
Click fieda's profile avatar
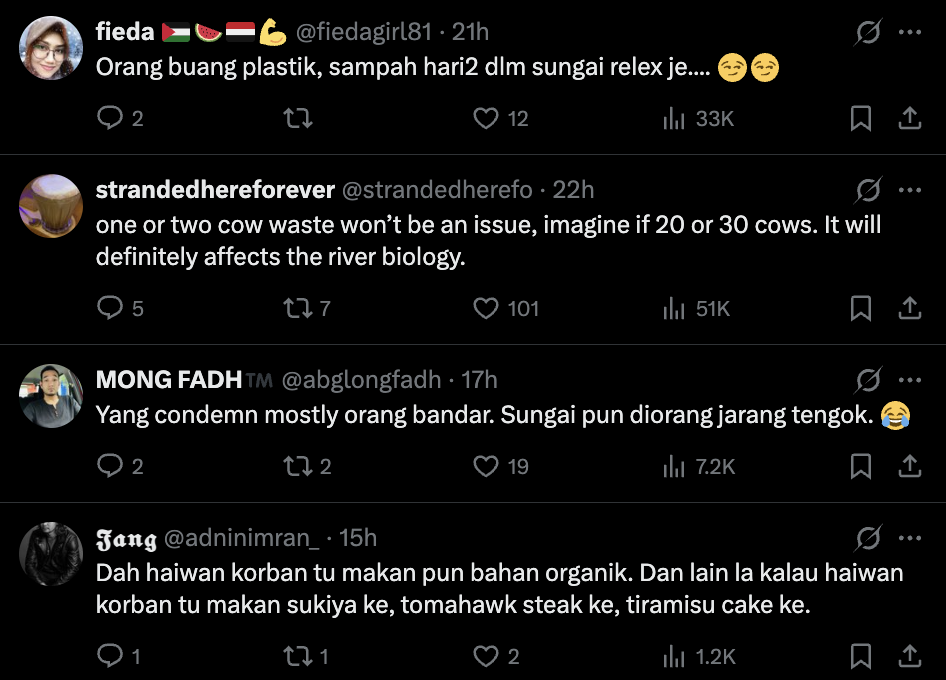(x=51, y=48)
